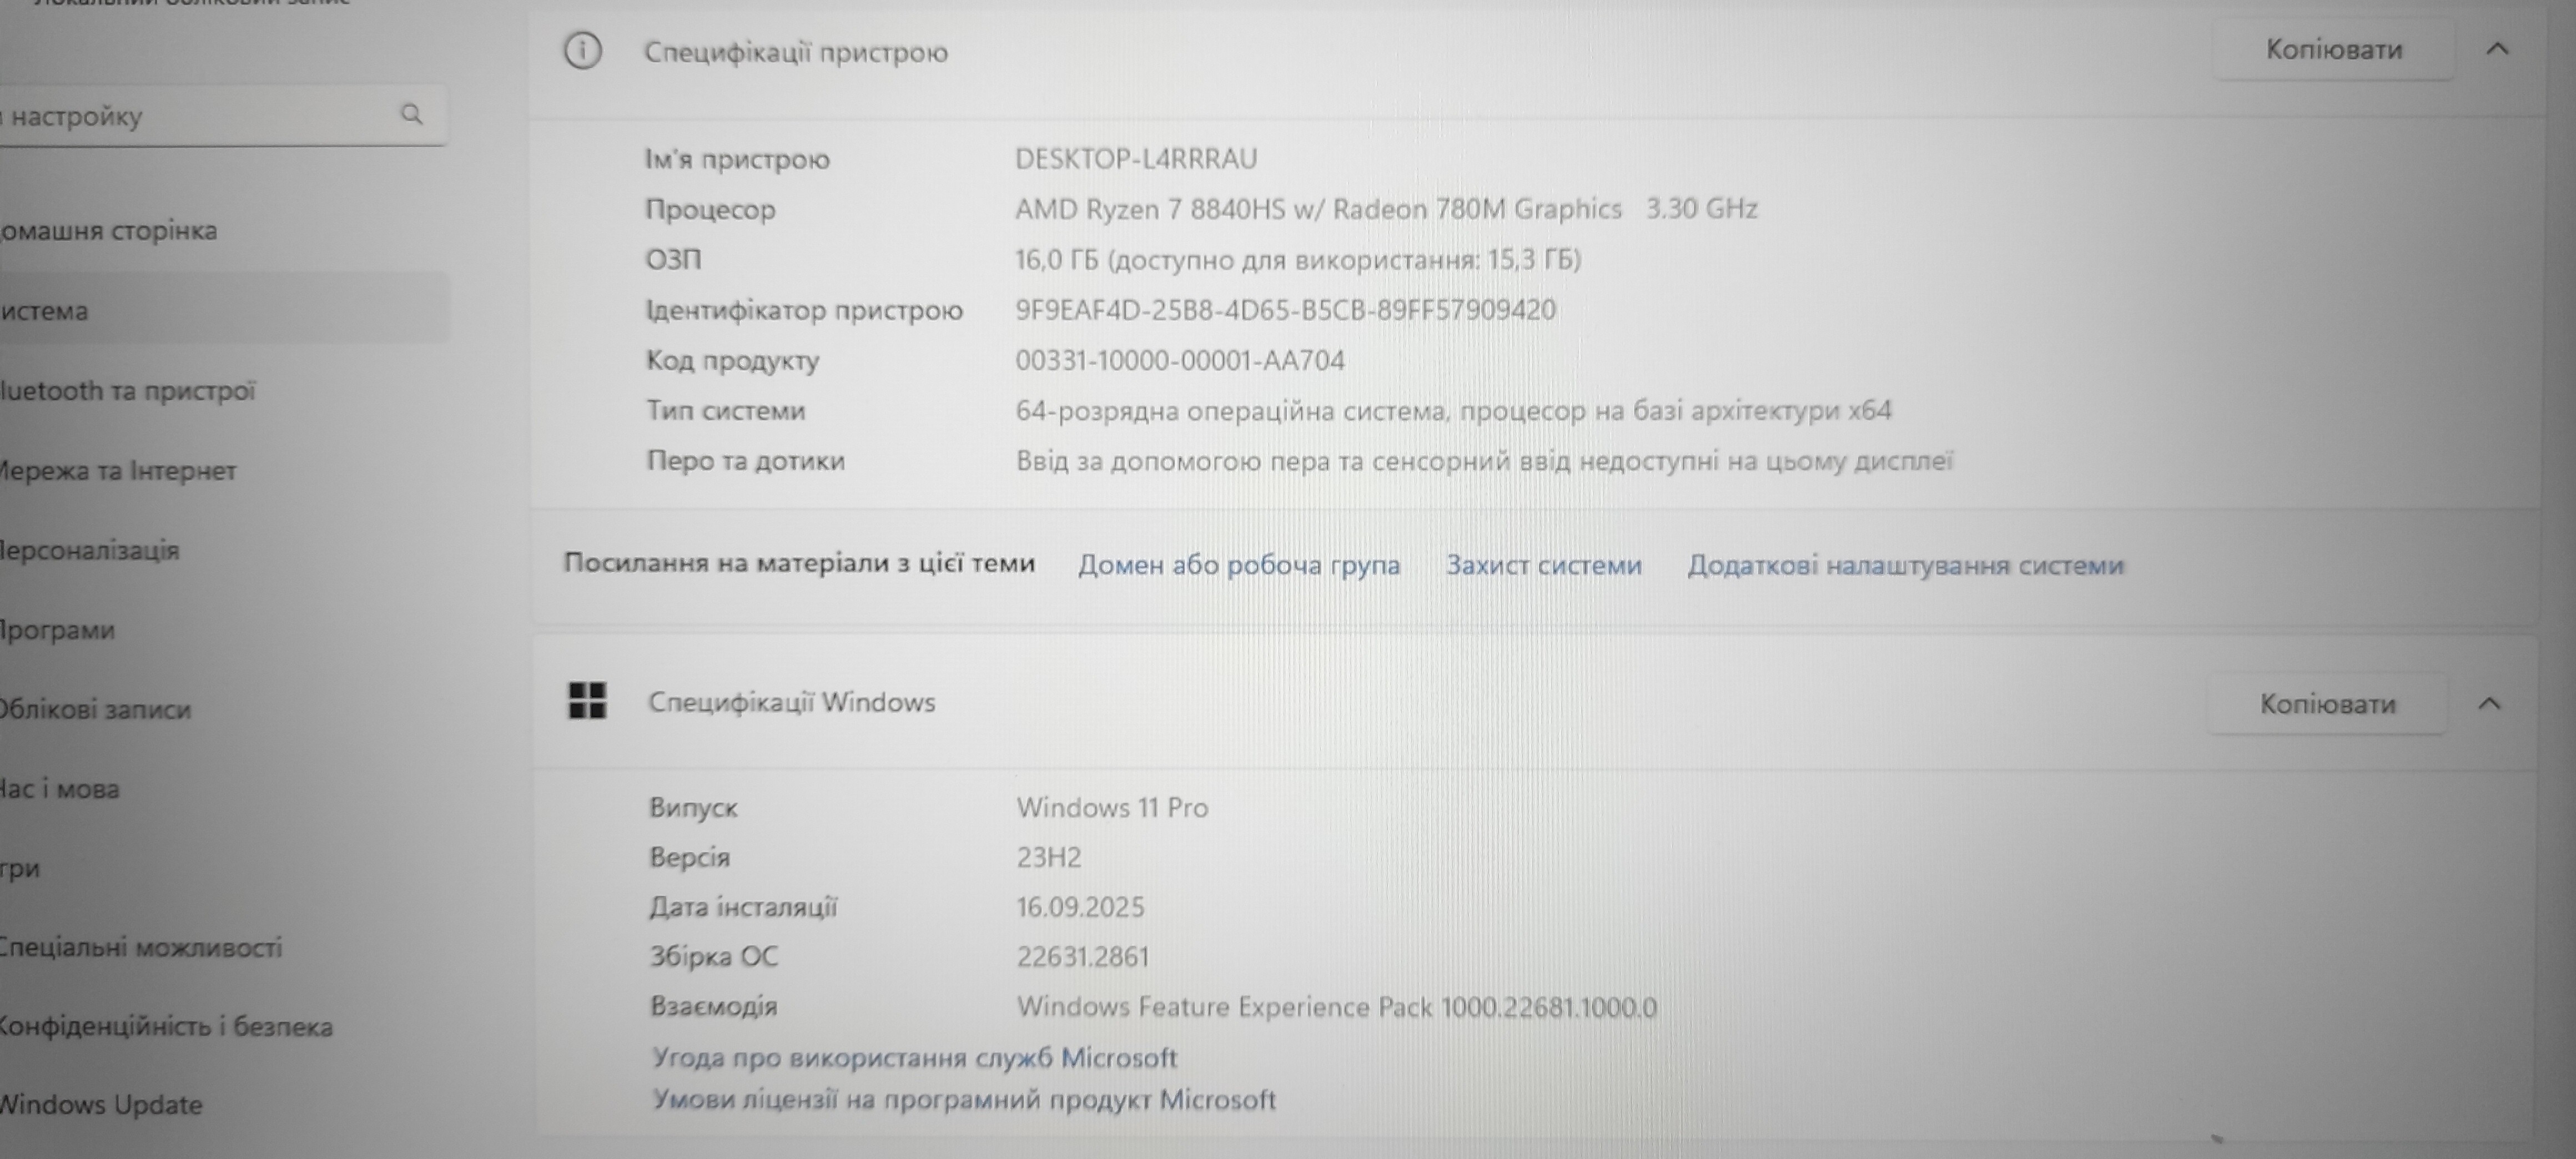Collapse the device specifications section chevron

pyautogui.click(x=2497, y=49)
